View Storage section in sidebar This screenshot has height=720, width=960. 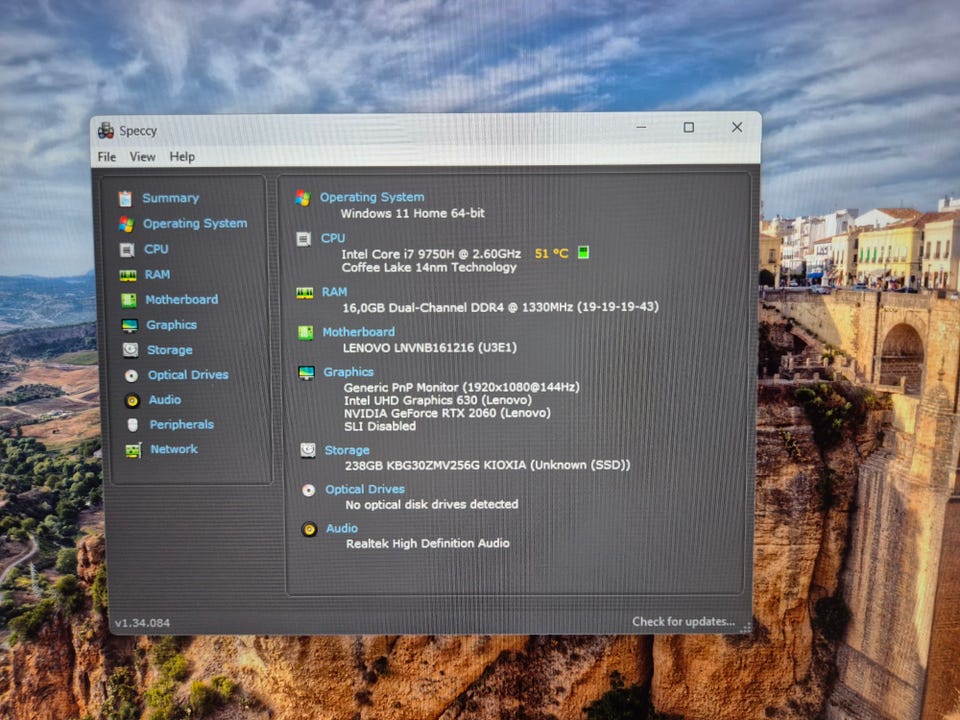point(170,350)
